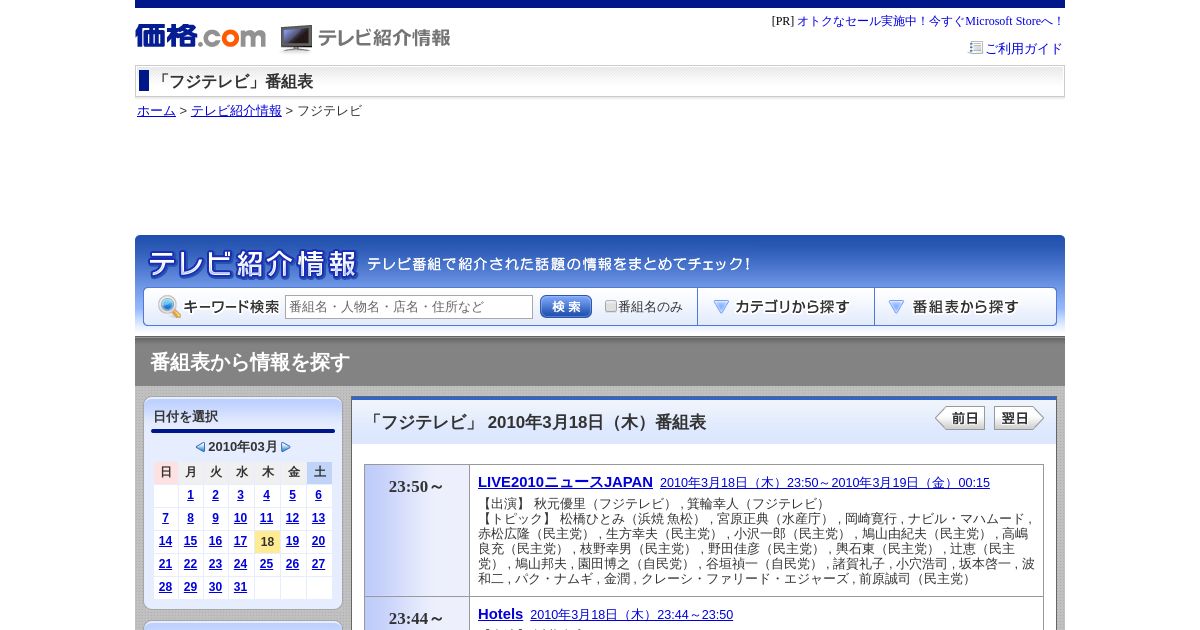Click テレビ紹介情報 breadcrumb link
Screen dimensions: 1200x630
click(x=236, y=111)
